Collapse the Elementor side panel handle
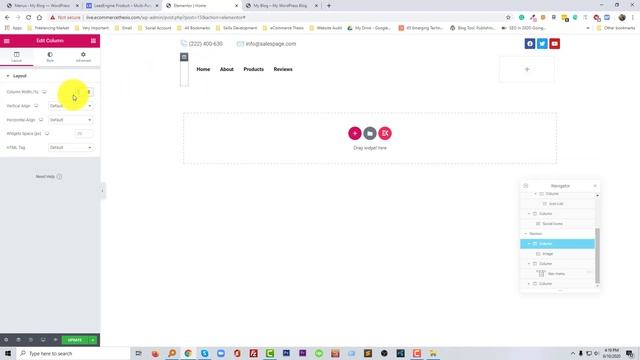640x360 pixels. [x=102, y=191]
